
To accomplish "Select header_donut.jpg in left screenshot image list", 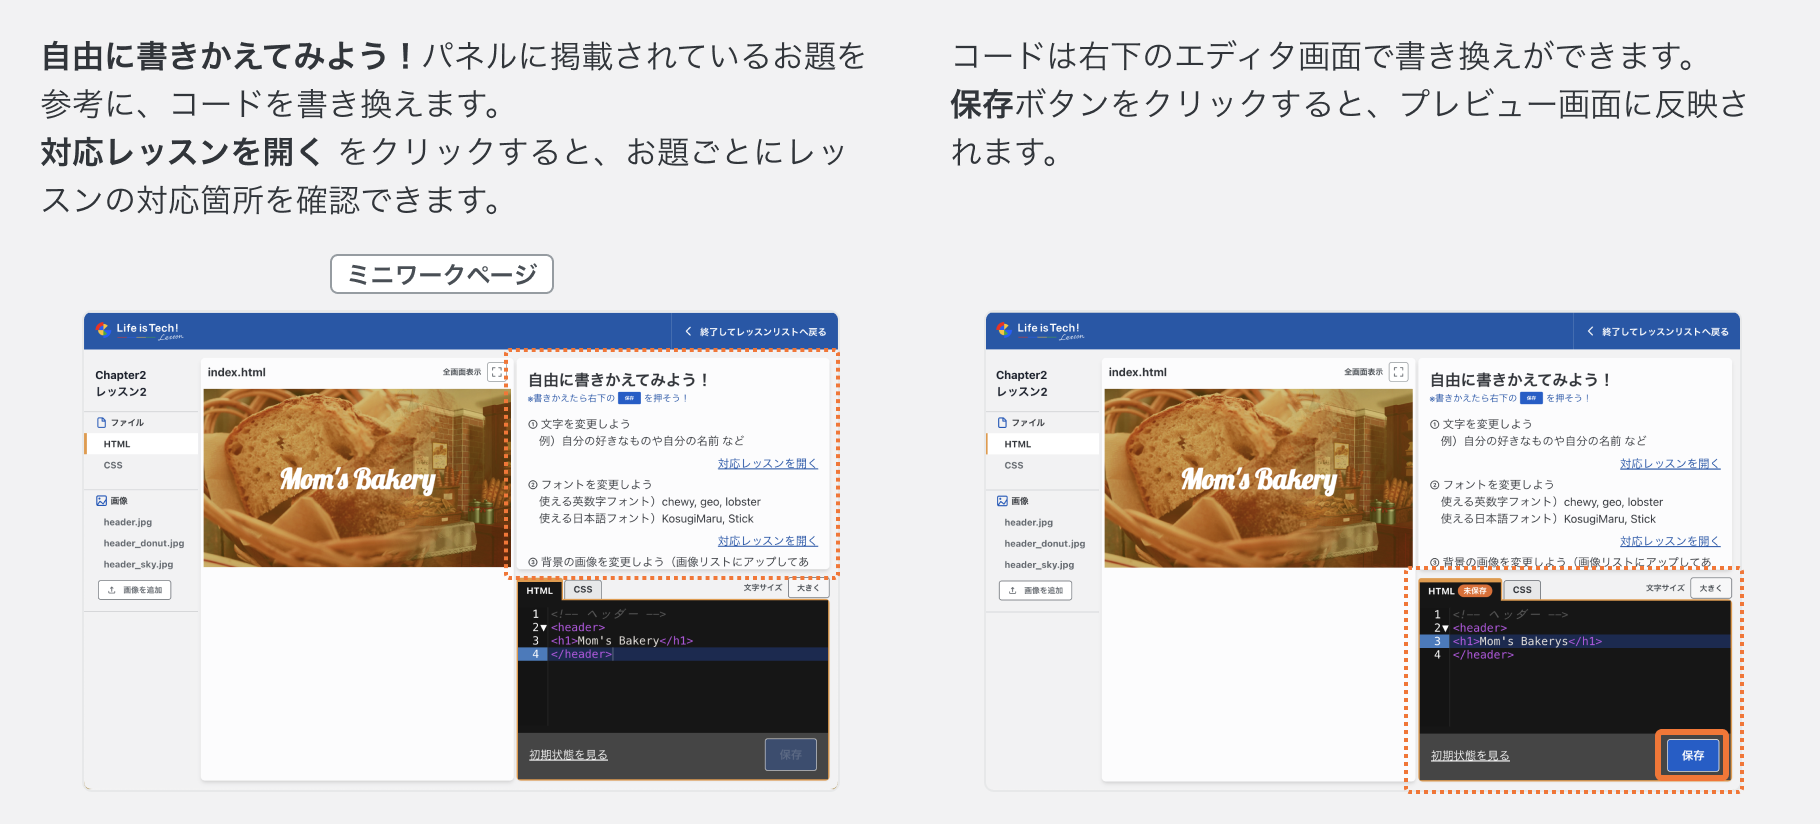I will (144, 543).
